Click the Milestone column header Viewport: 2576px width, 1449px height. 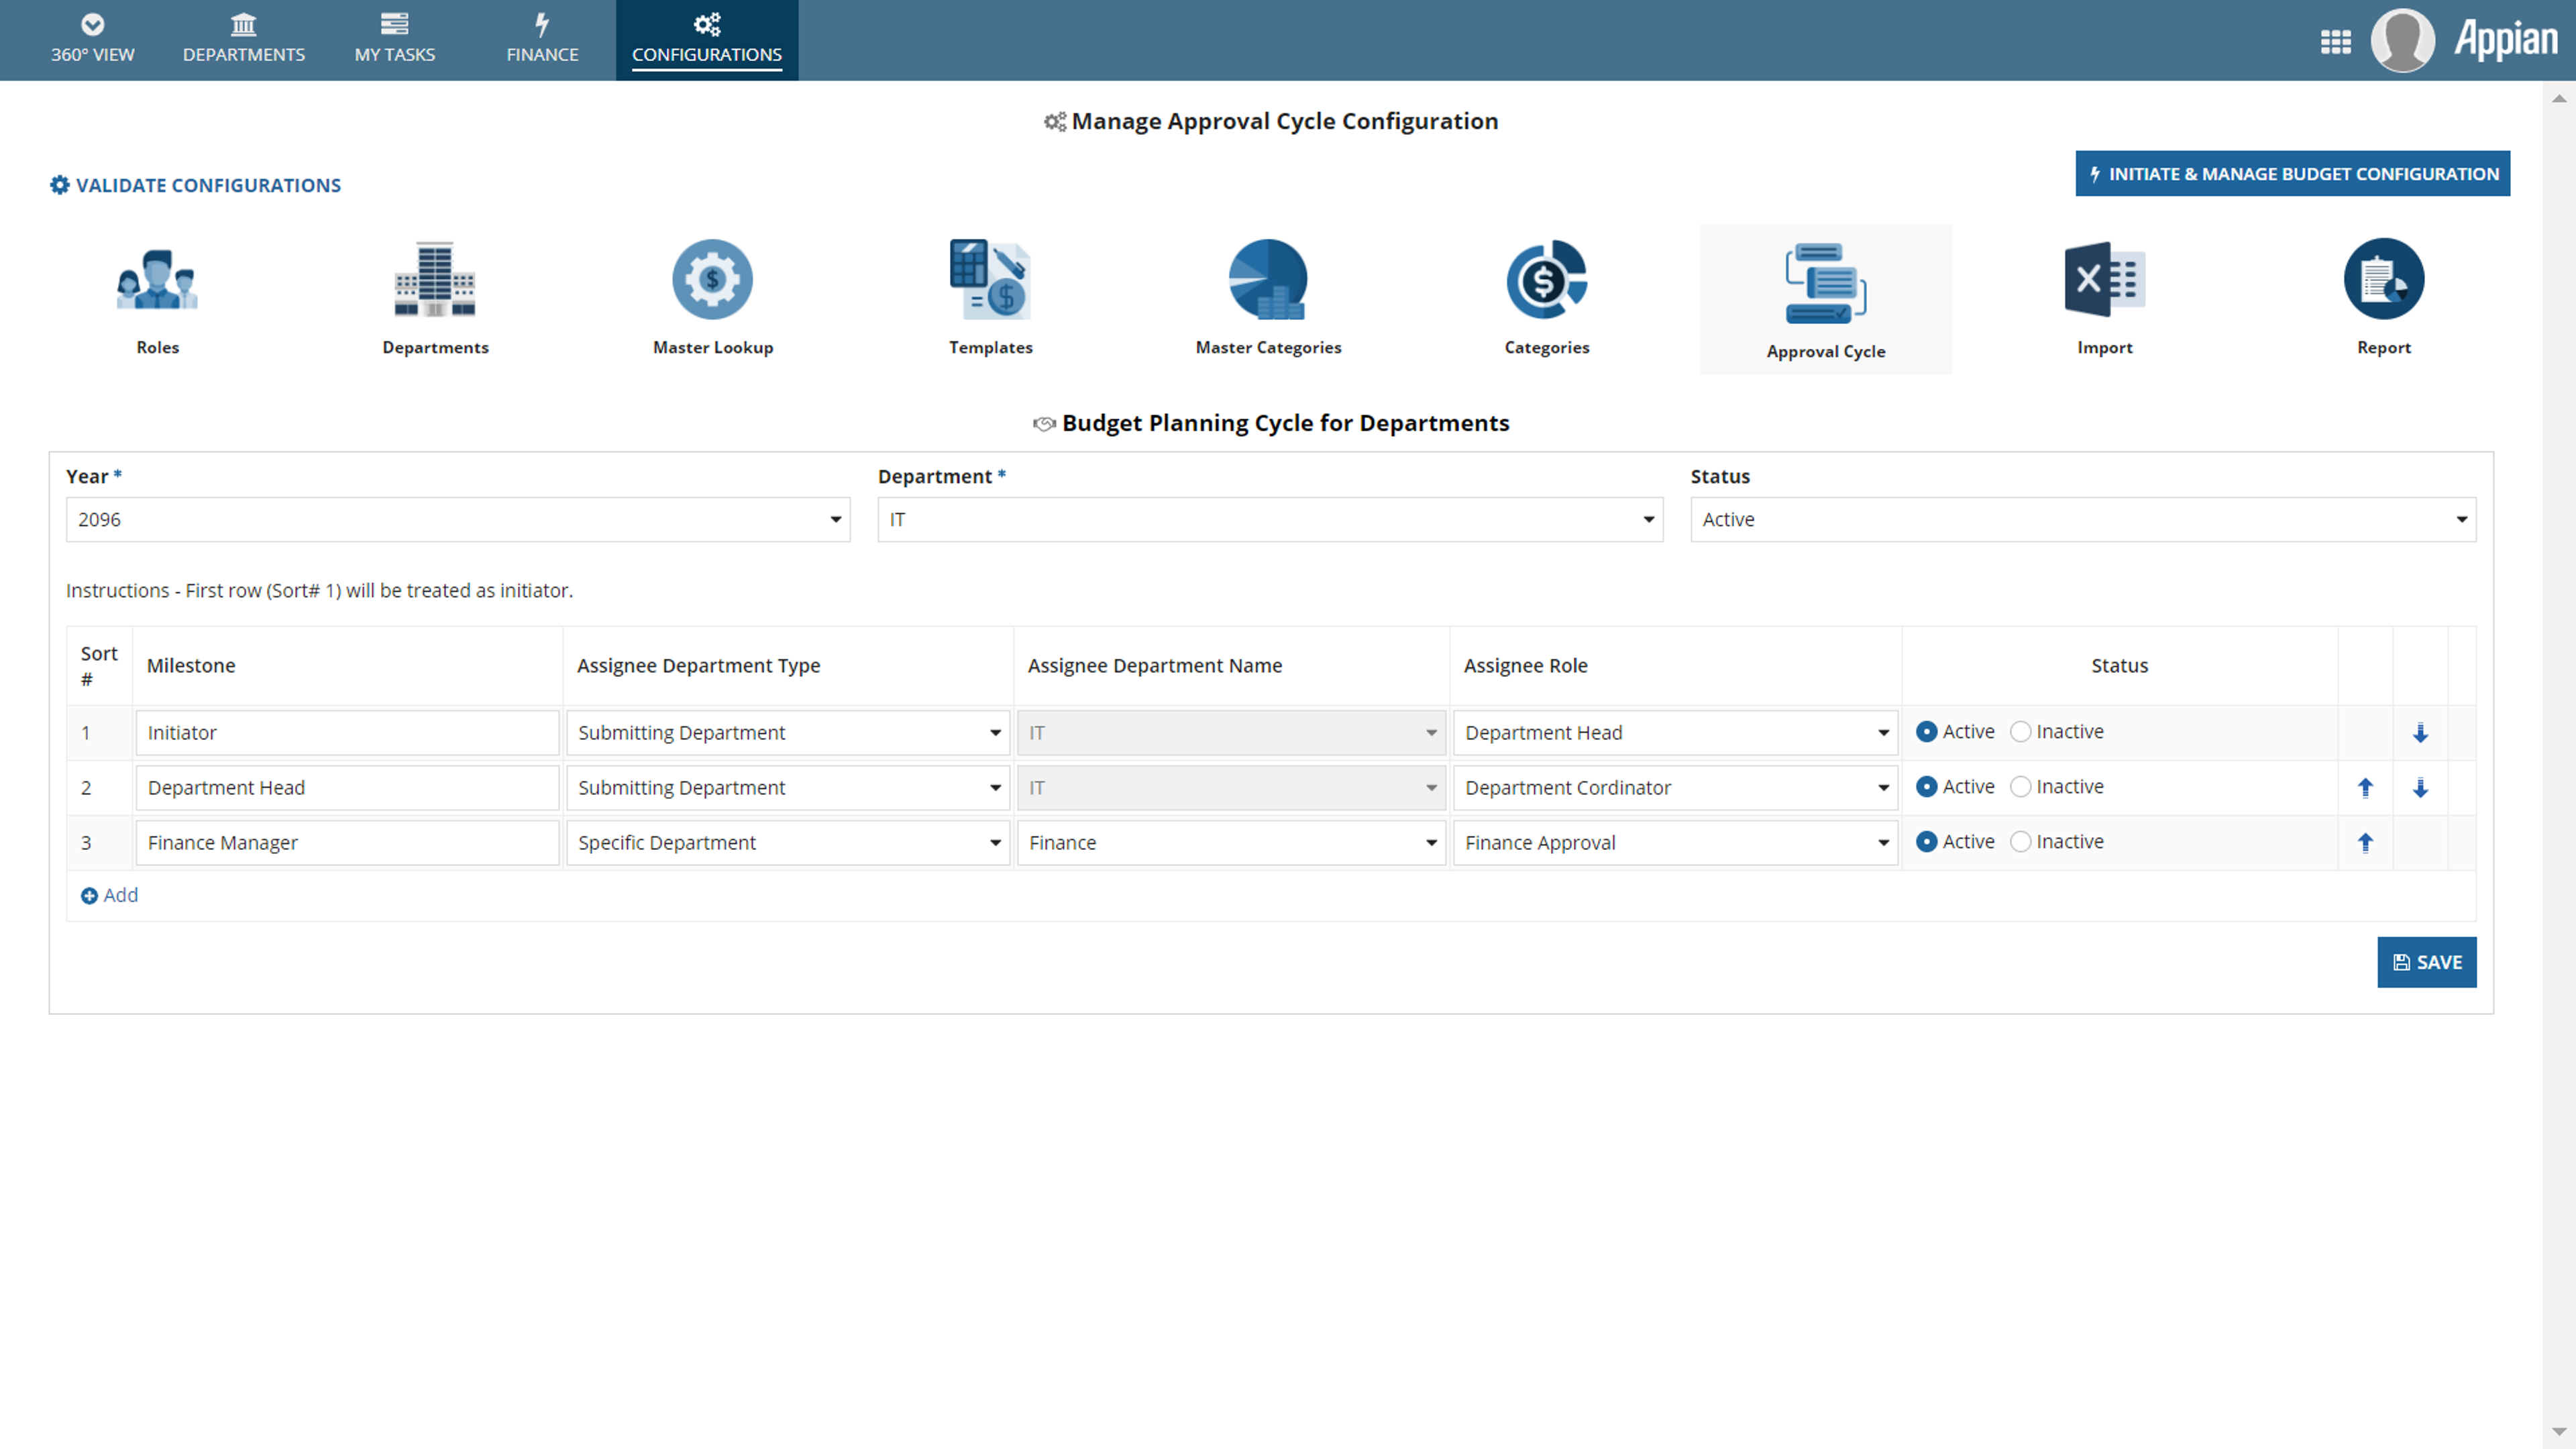tap(191, 666)
